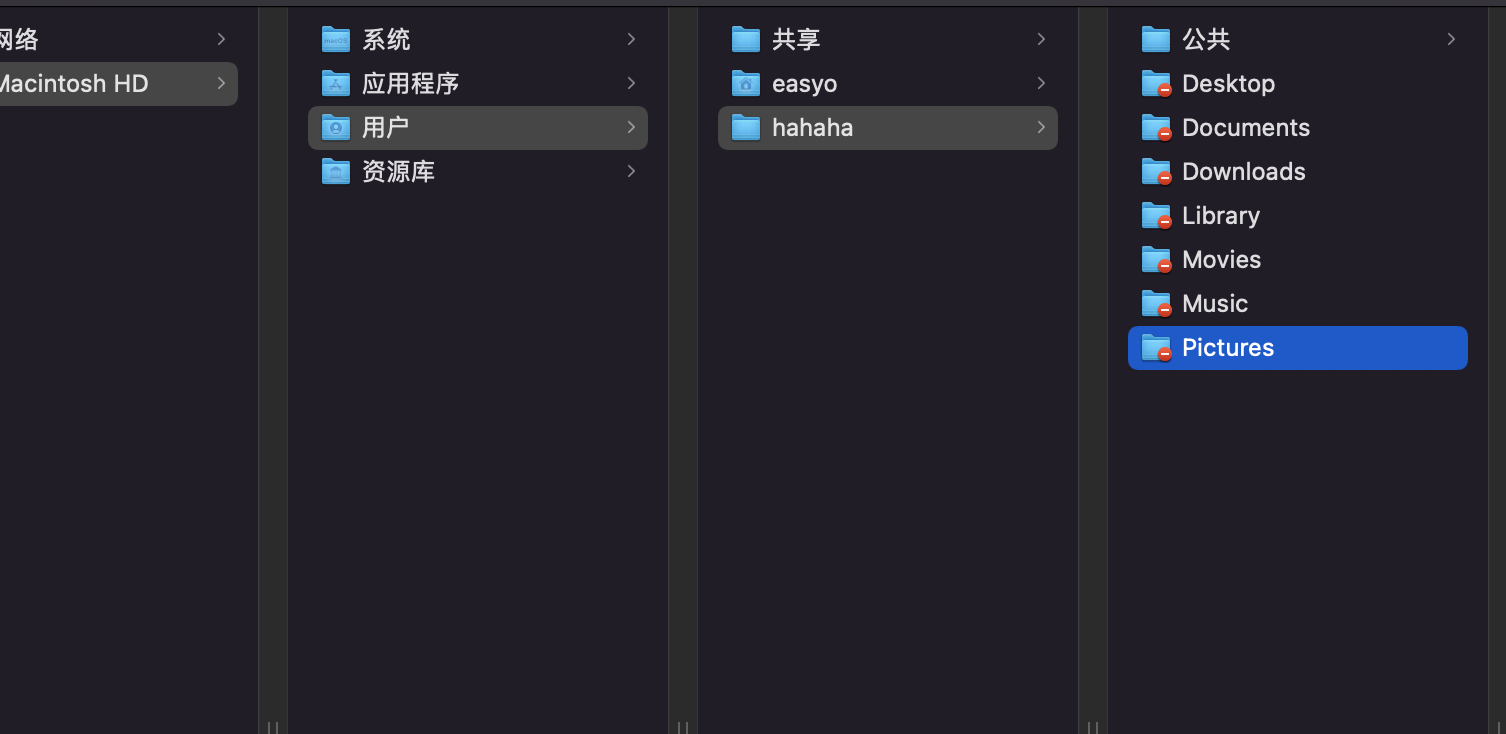Expand the easyo row chevron
This screenshot has width=1506, height=734.
tap(1041, 83)
